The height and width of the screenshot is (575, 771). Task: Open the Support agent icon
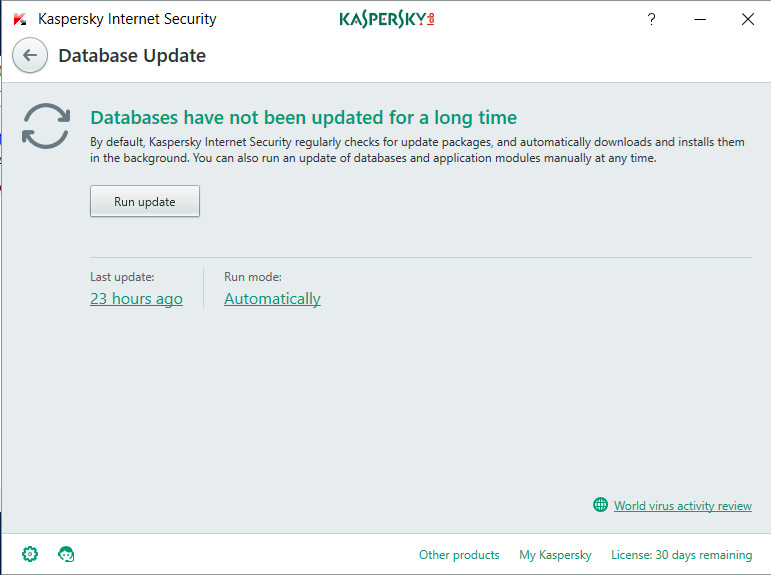click(x=67, y=554)
